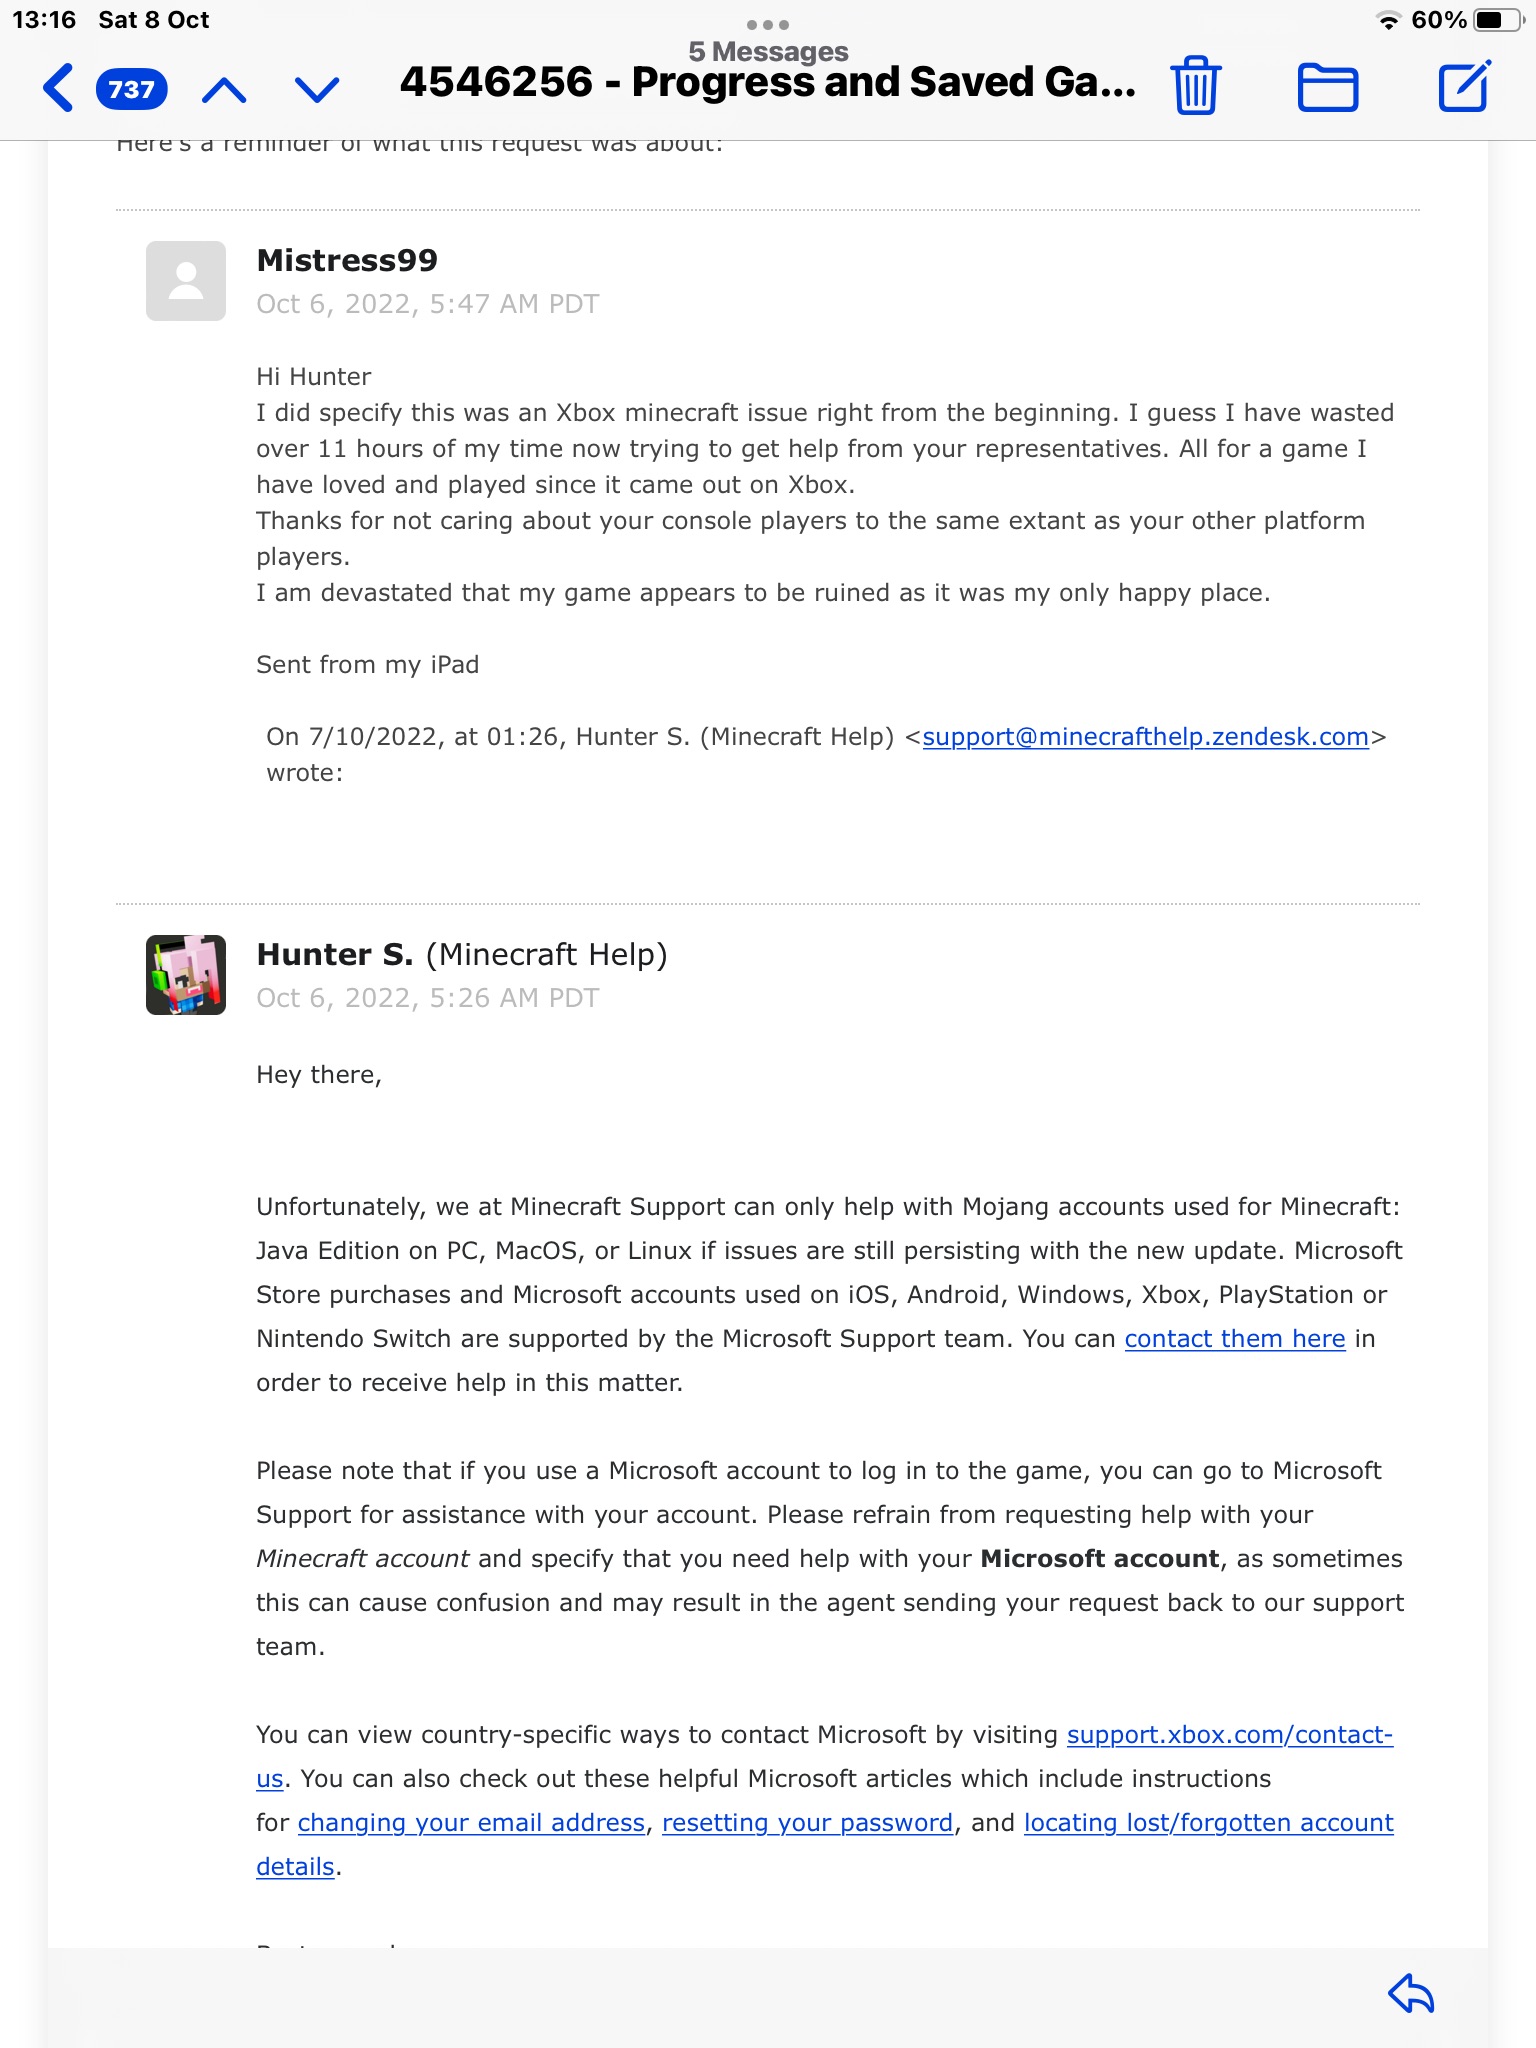The width and height of the screenshot is (1536, 2048).
Task: Go to next message with down chevron
Action: (x=317, y=91)
